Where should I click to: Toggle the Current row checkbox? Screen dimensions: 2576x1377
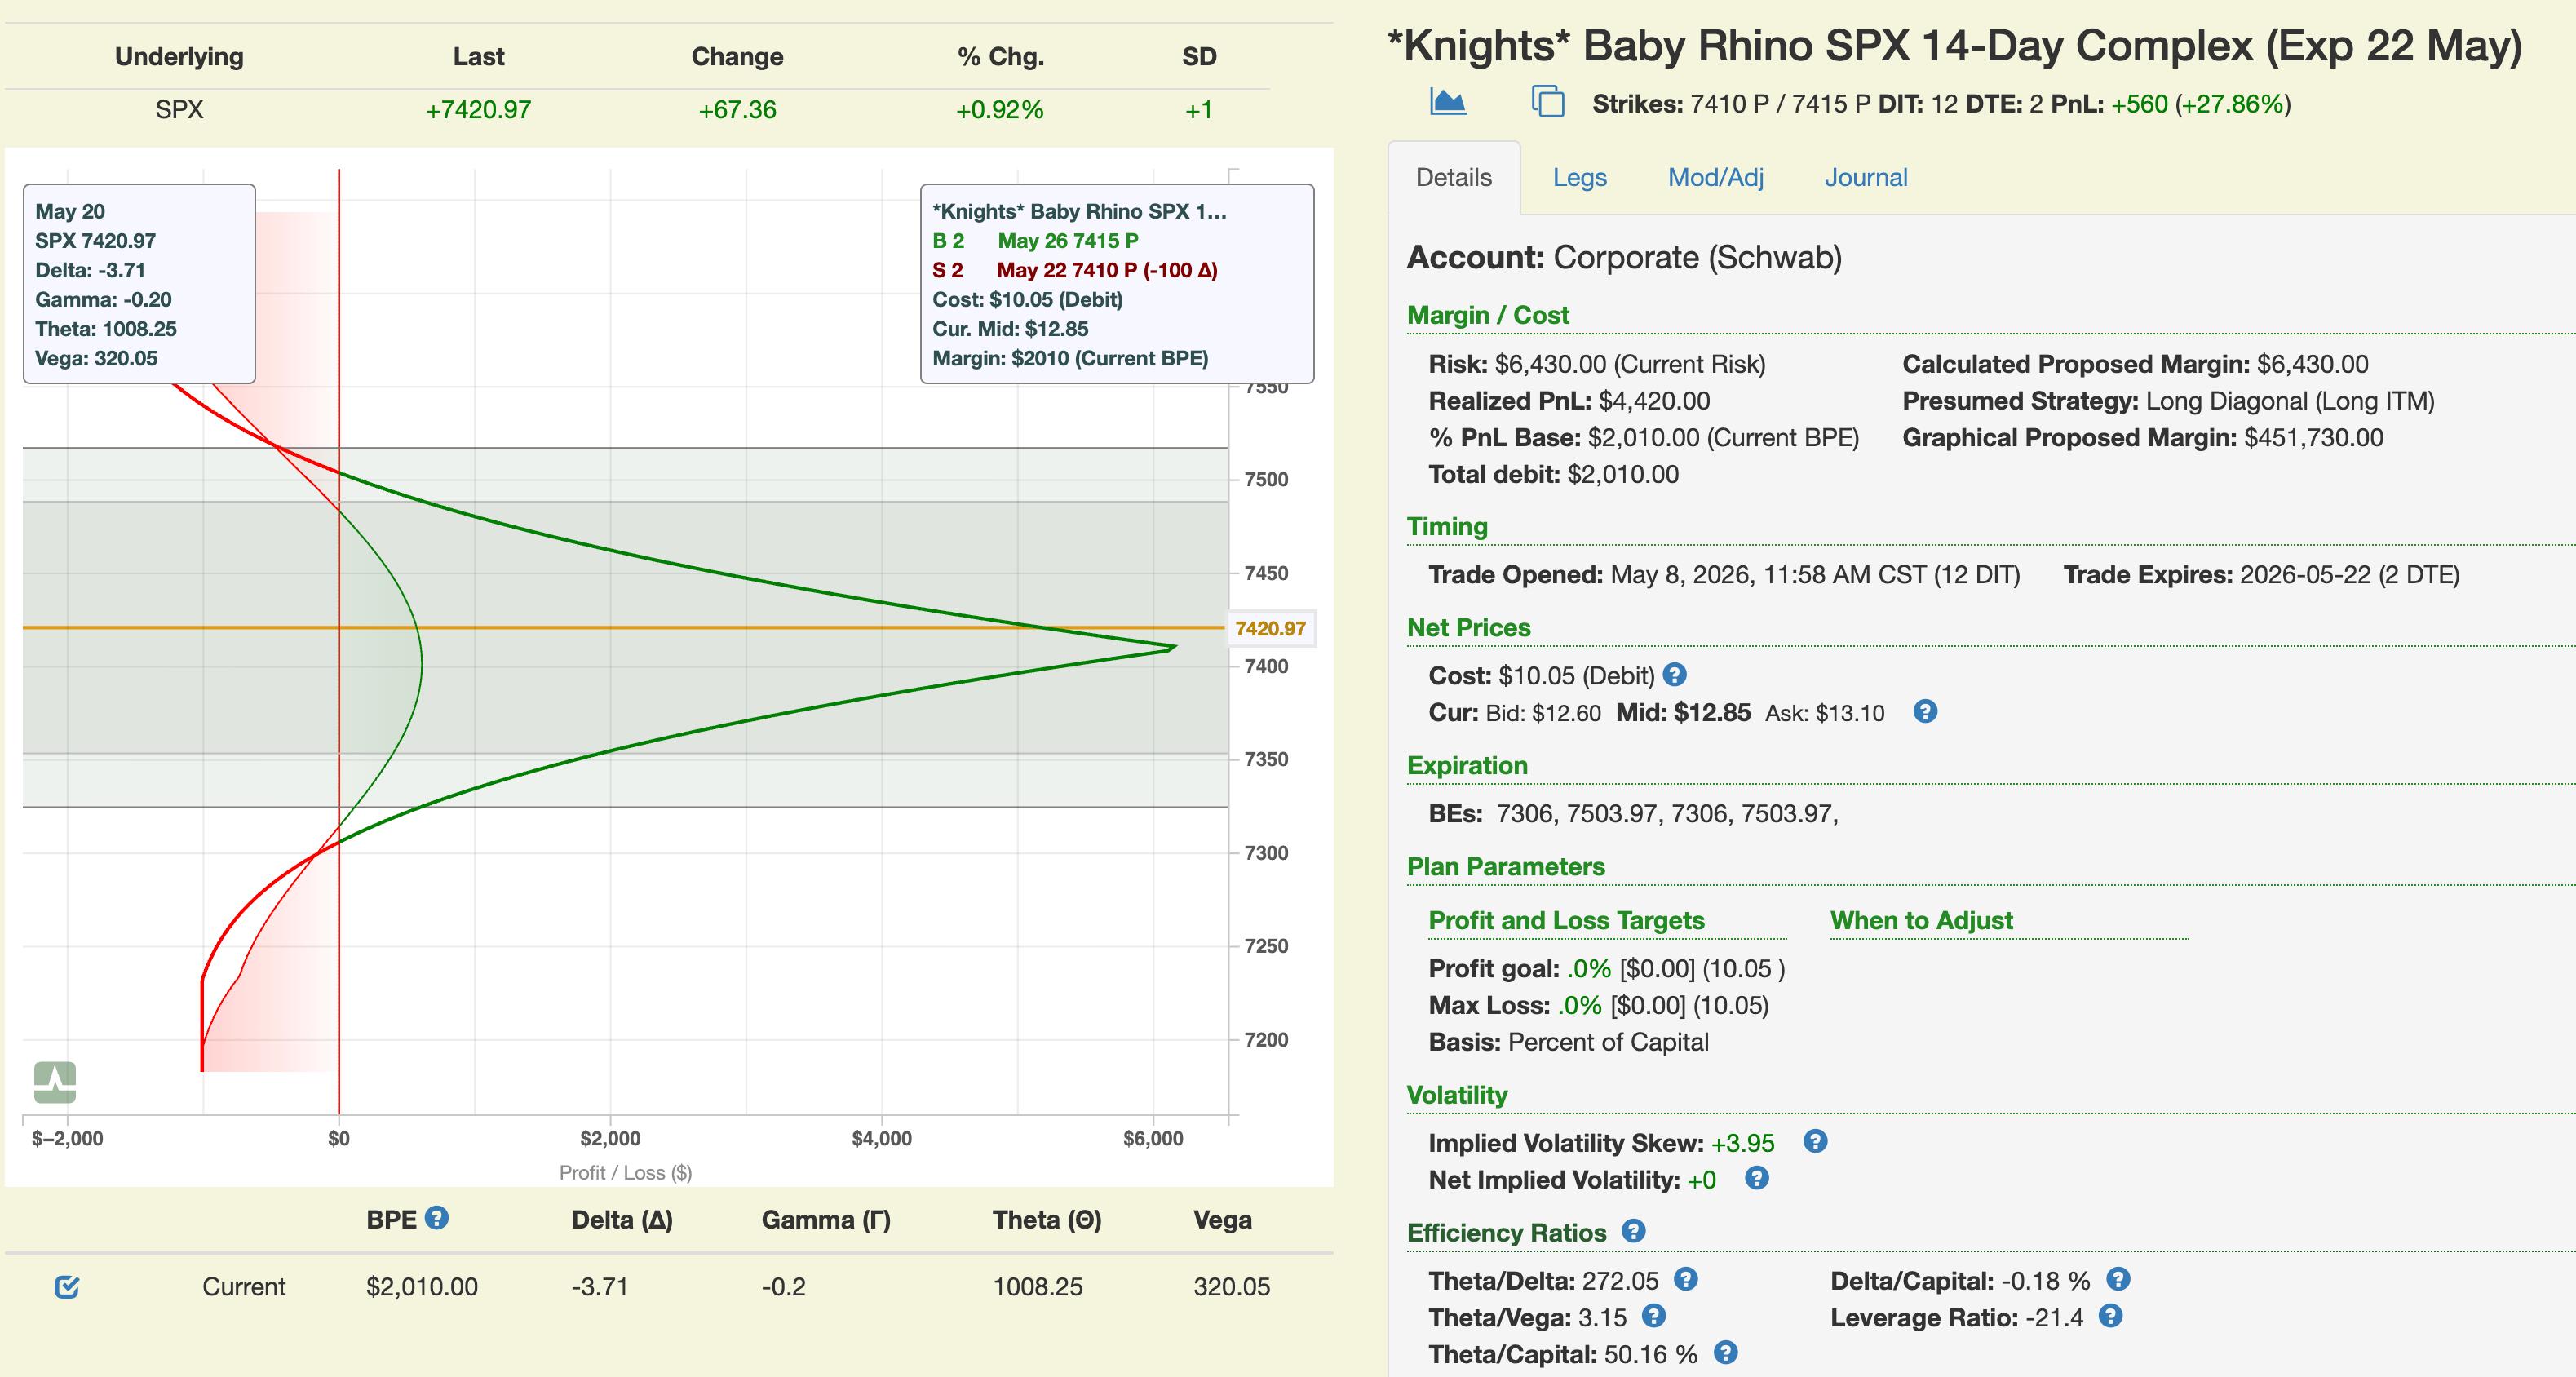pos(67,1286)
